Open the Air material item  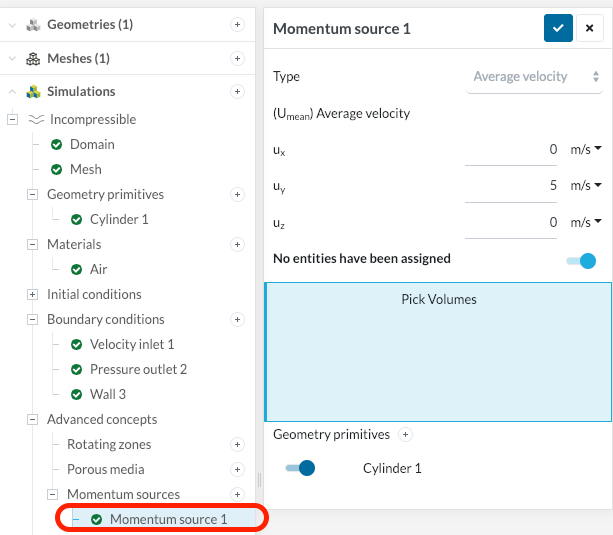tap(98, 269)
